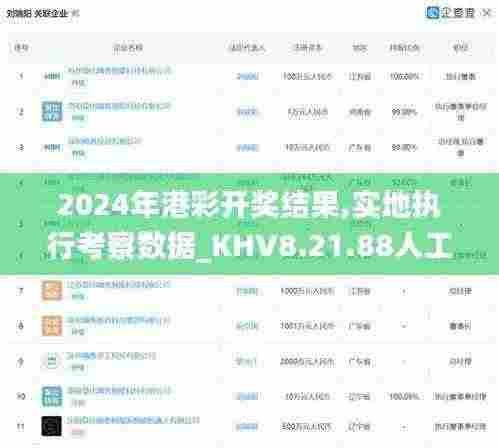Image resolution: width=499 pixels, height=448 pixels.
Task: Open the legal representative link in row 9
Action: 246,362
